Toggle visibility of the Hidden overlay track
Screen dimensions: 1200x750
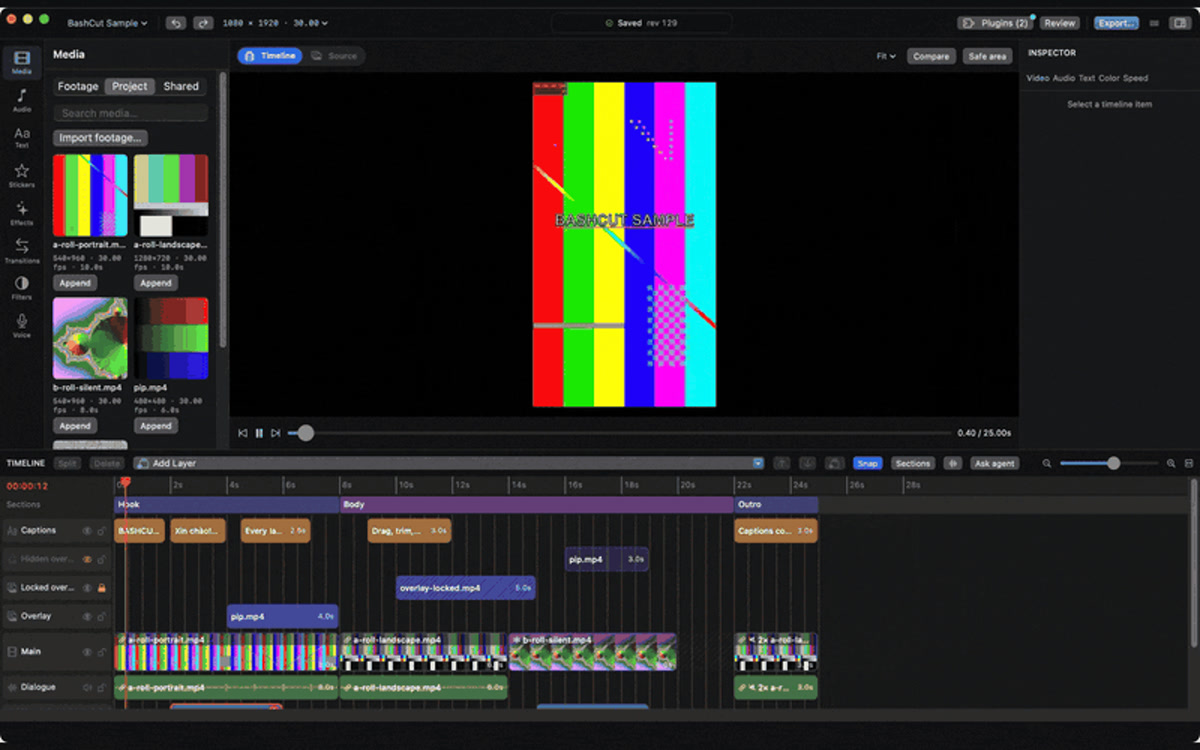pyautogui.click(x=87, y=559)
